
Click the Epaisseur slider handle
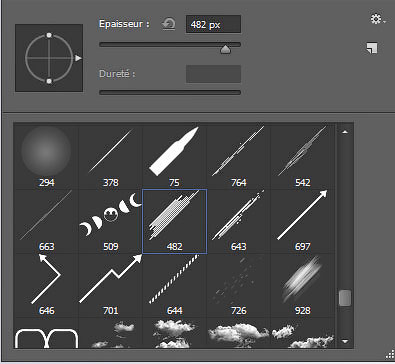(226, 49)
